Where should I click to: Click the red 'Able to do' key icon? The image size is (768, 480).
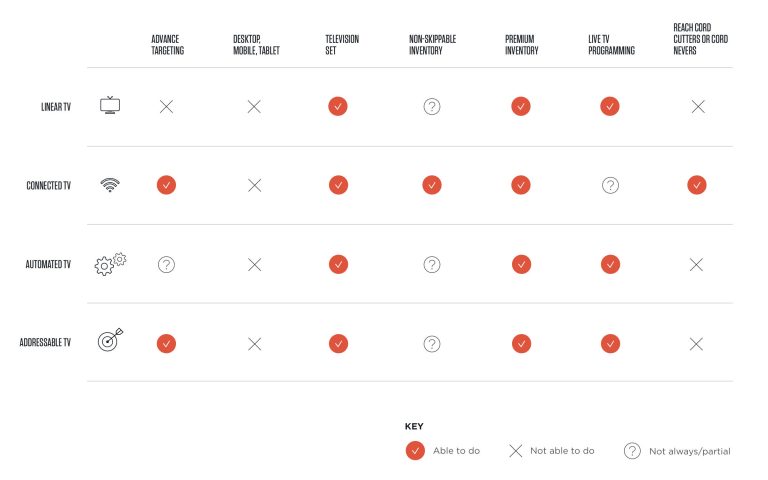coord(415,450)
